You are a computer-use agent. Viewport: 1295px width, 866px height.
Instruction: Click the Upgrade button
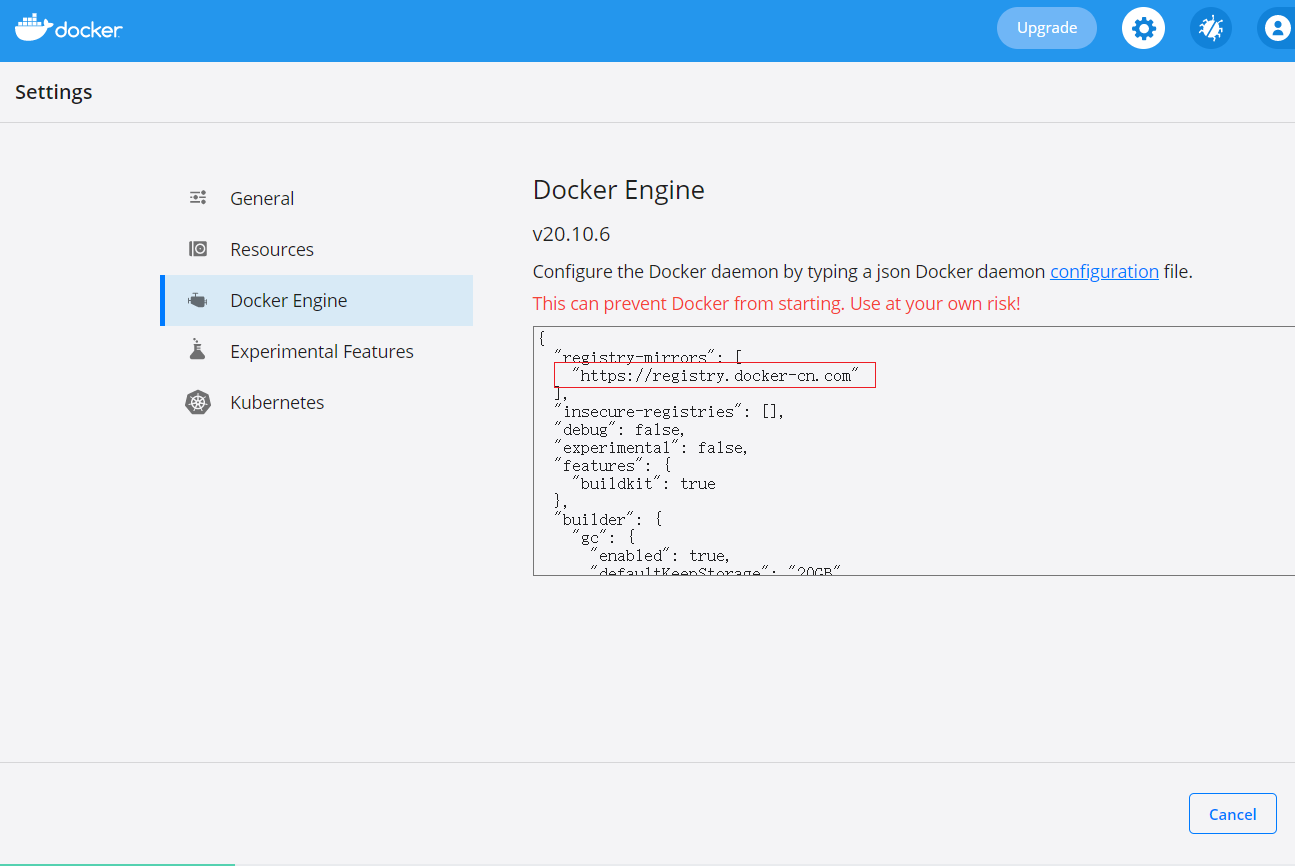coord(1047,28)
